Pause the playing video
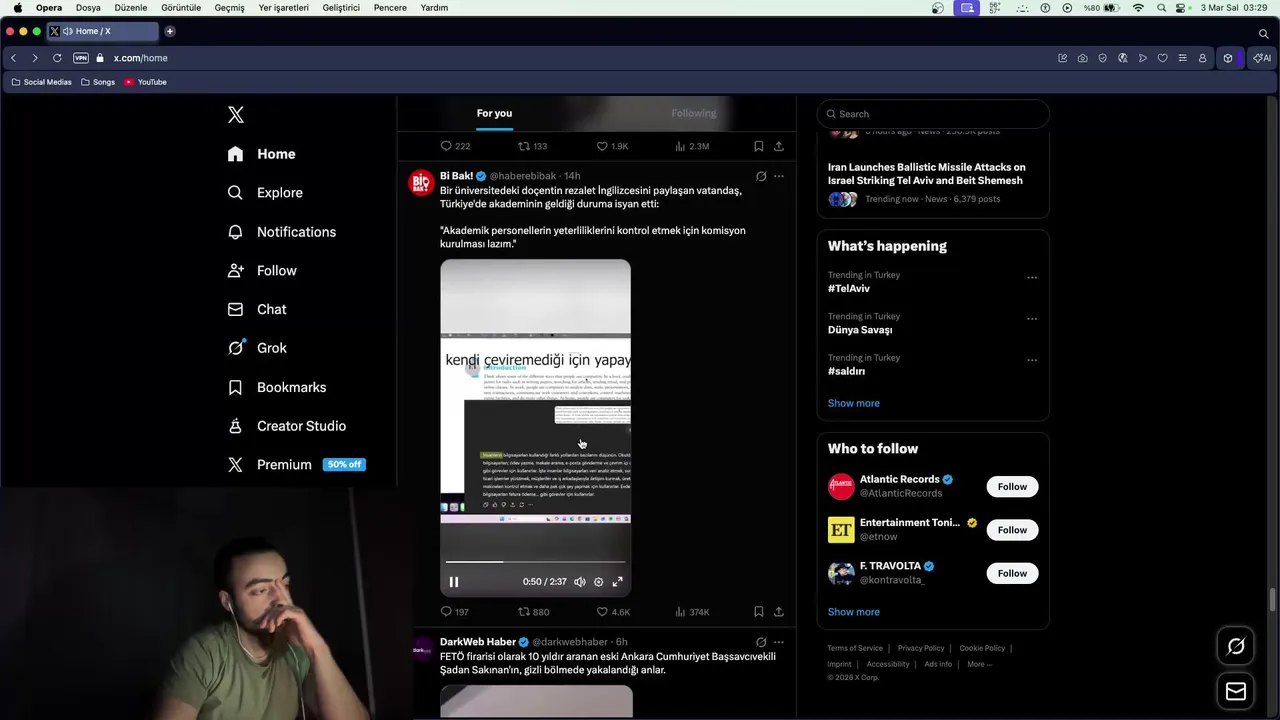The image size is (1280, 720). coord(454,582)
